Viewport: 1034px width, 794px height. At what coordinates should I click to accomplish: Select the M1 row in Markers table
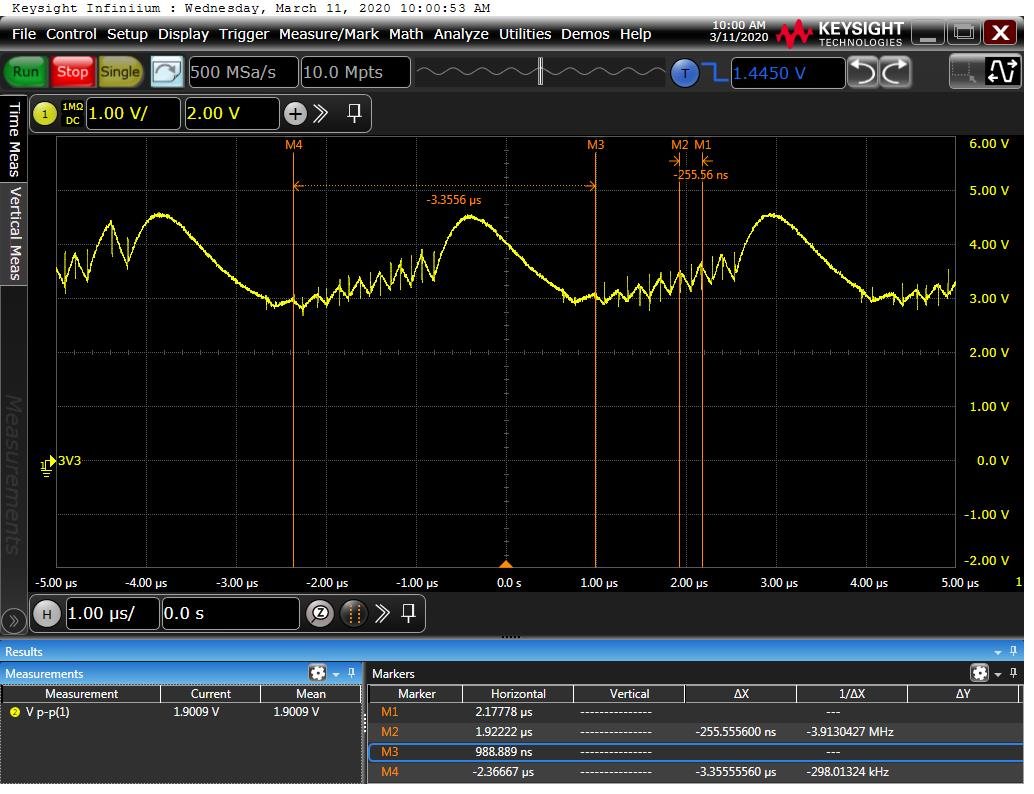pos(695,713)
